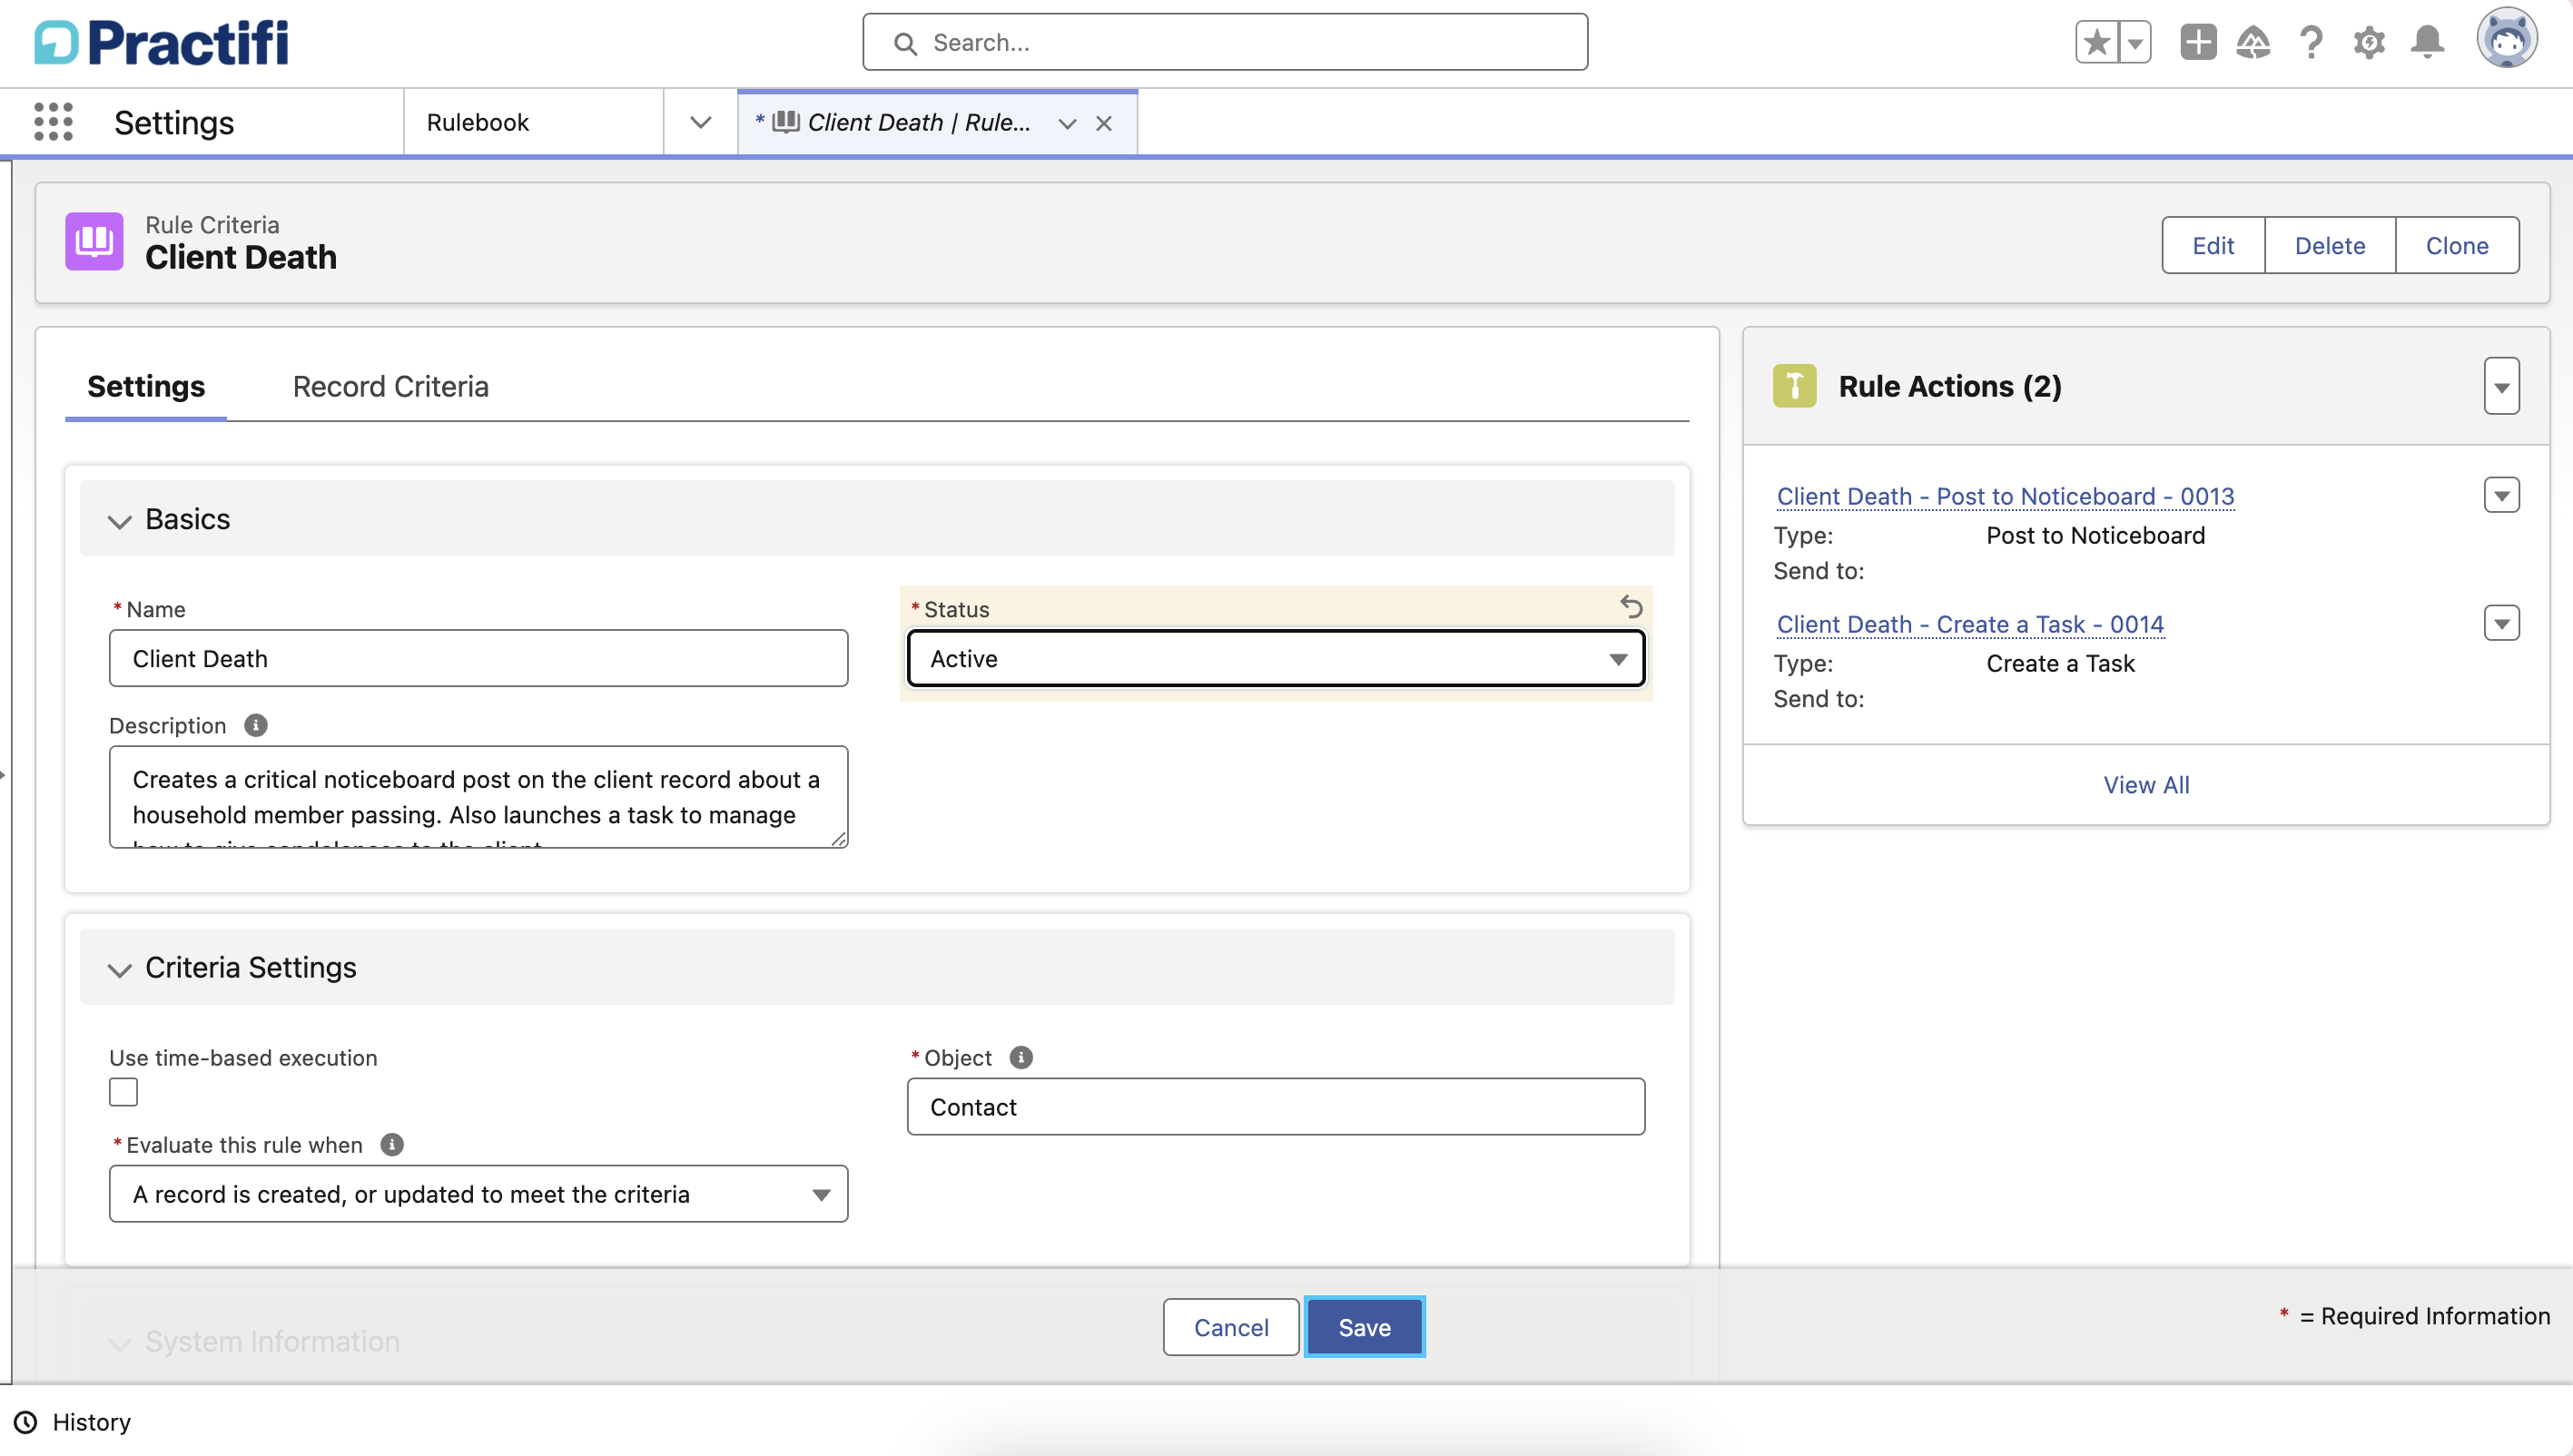Image resolution: width=2573 pixels, height=1456 pixels.
Task: Click the Clone button
Action: (2457, 245)
